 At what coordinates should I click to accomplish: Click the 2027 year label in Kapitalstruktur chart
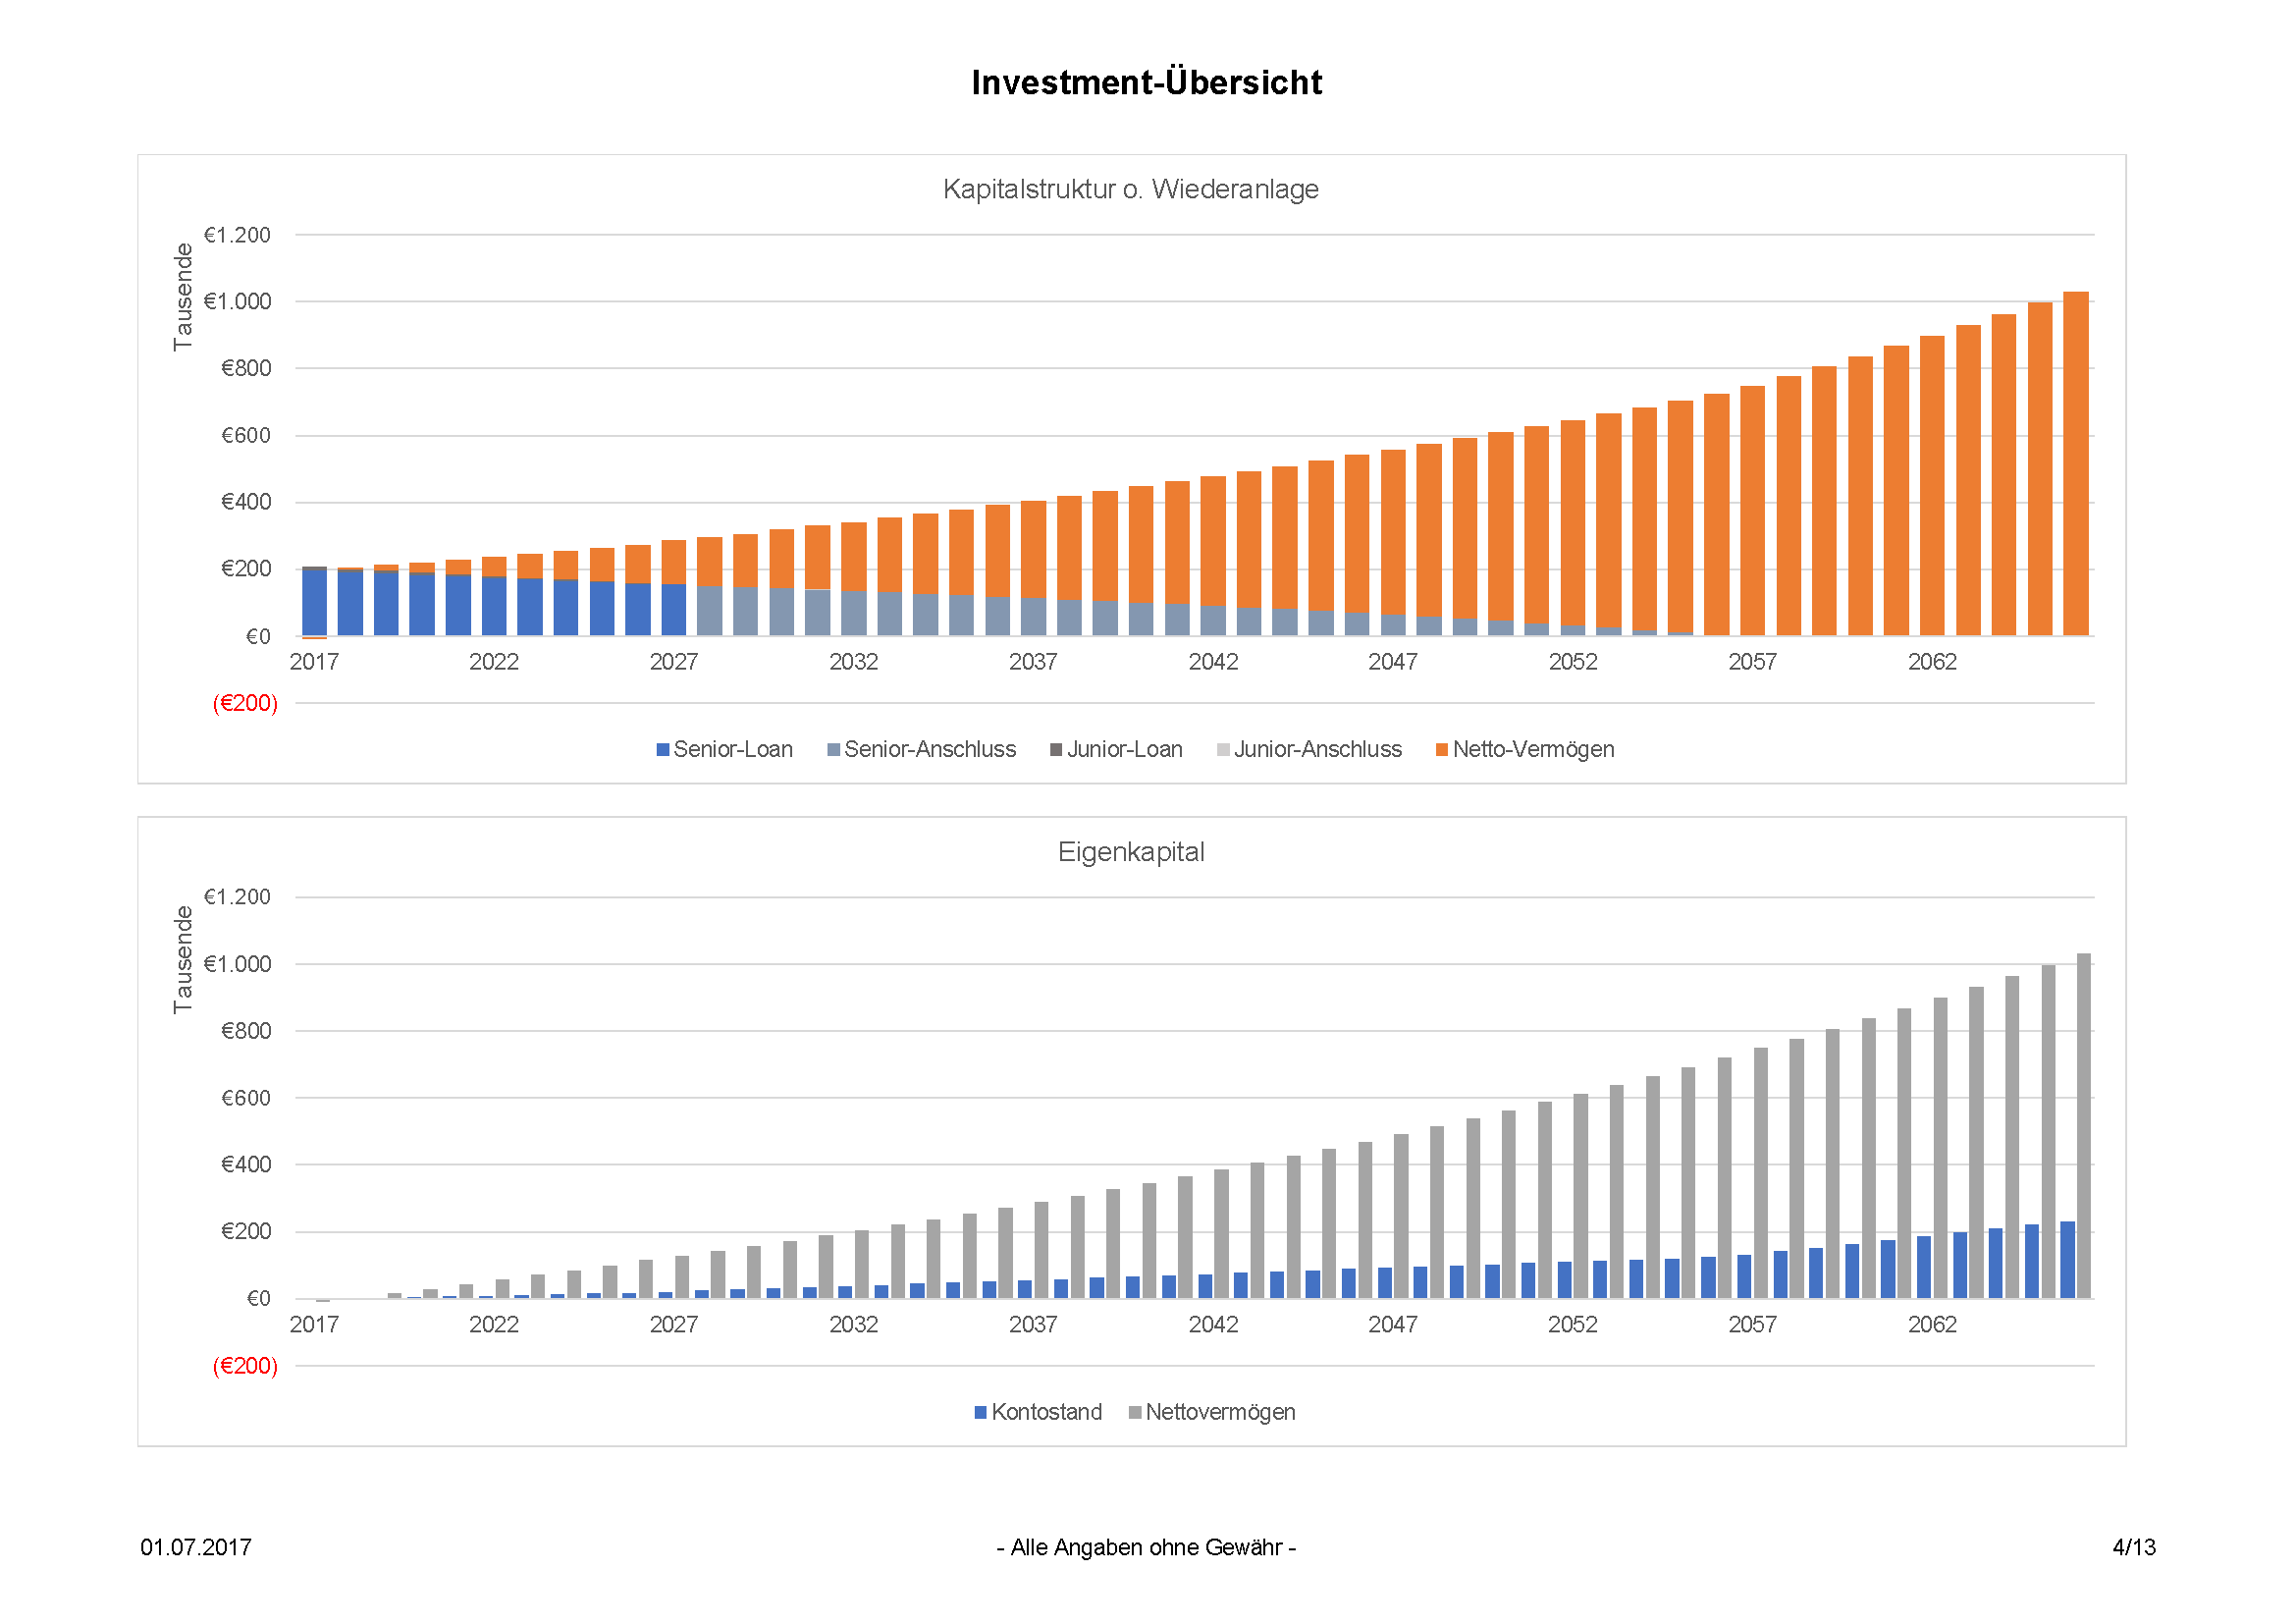pyautogui.click(x=674, y=662)
